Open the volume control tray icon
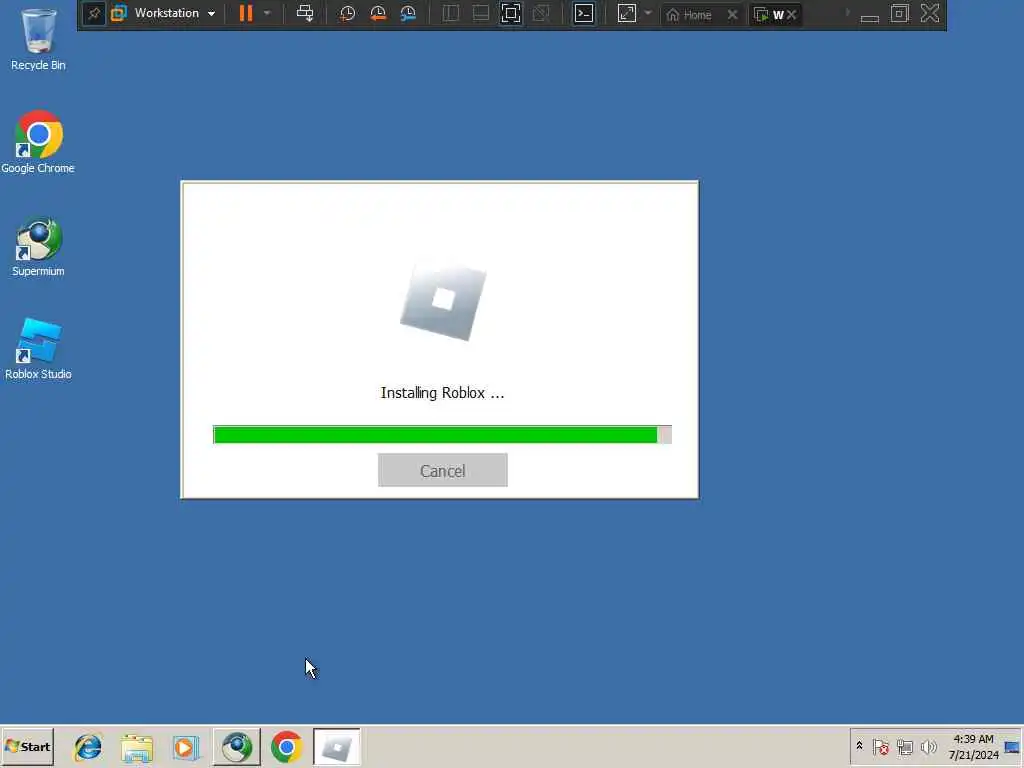This screenshot has width=1024, height=768. click(928, 746)
